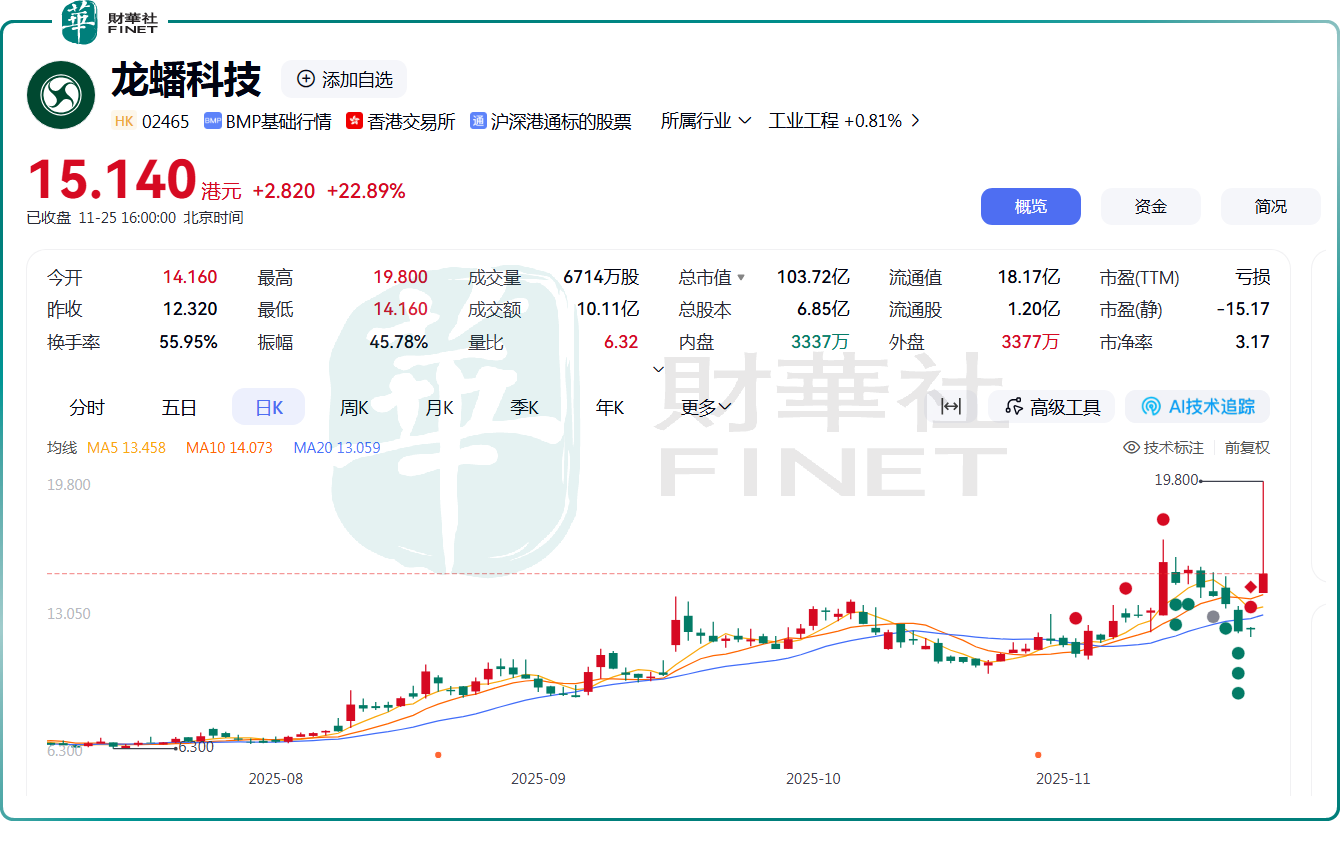Switch to the 简况 tab

click(1270, 207)
